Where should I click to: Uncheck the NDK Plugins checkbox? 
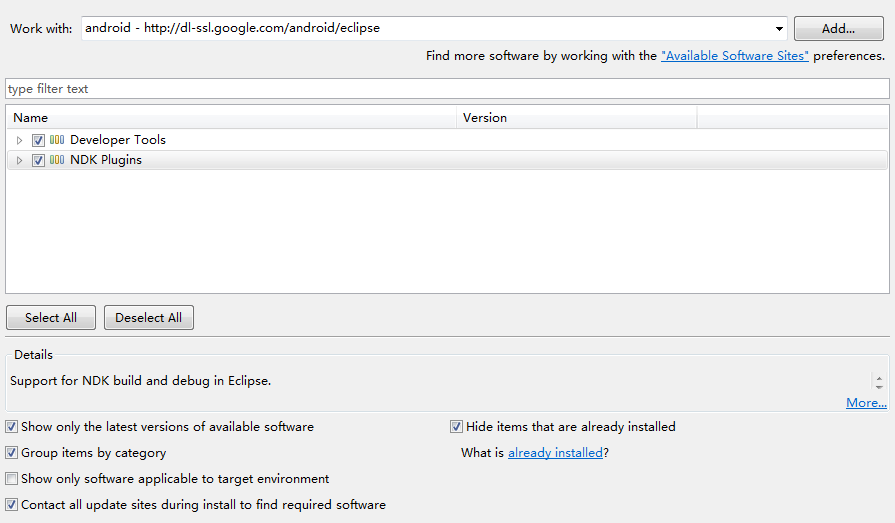click(x=38, y=160)
